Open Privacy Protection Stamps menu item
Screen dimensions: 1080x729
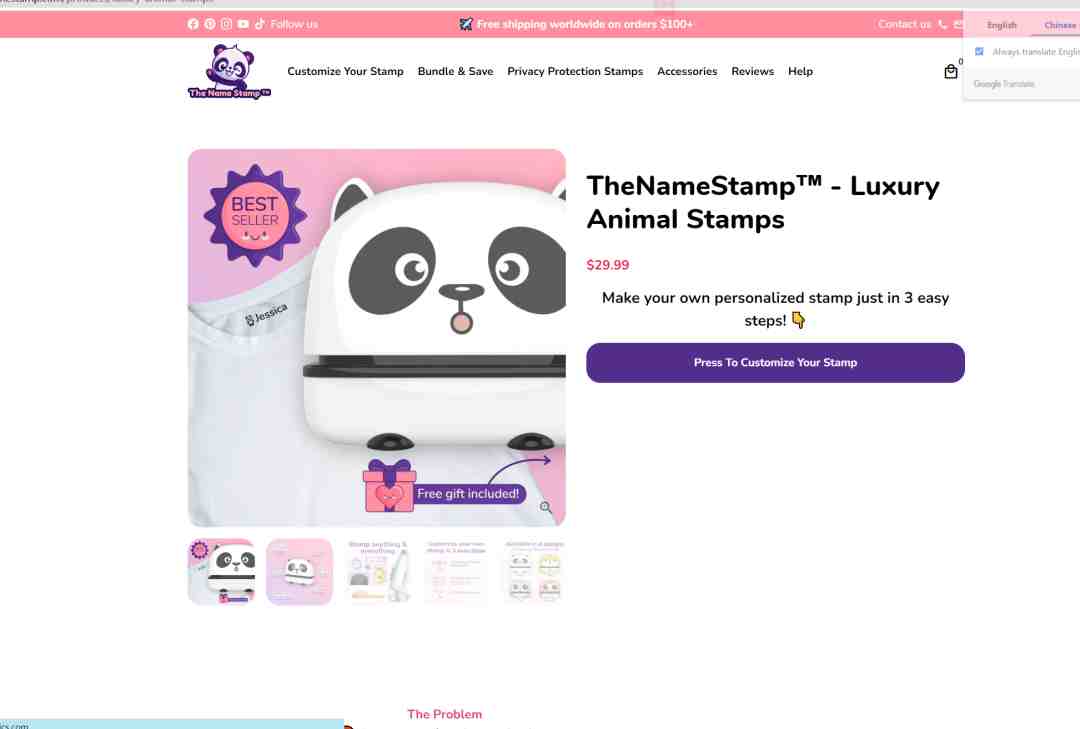click(x=575, y=72)
